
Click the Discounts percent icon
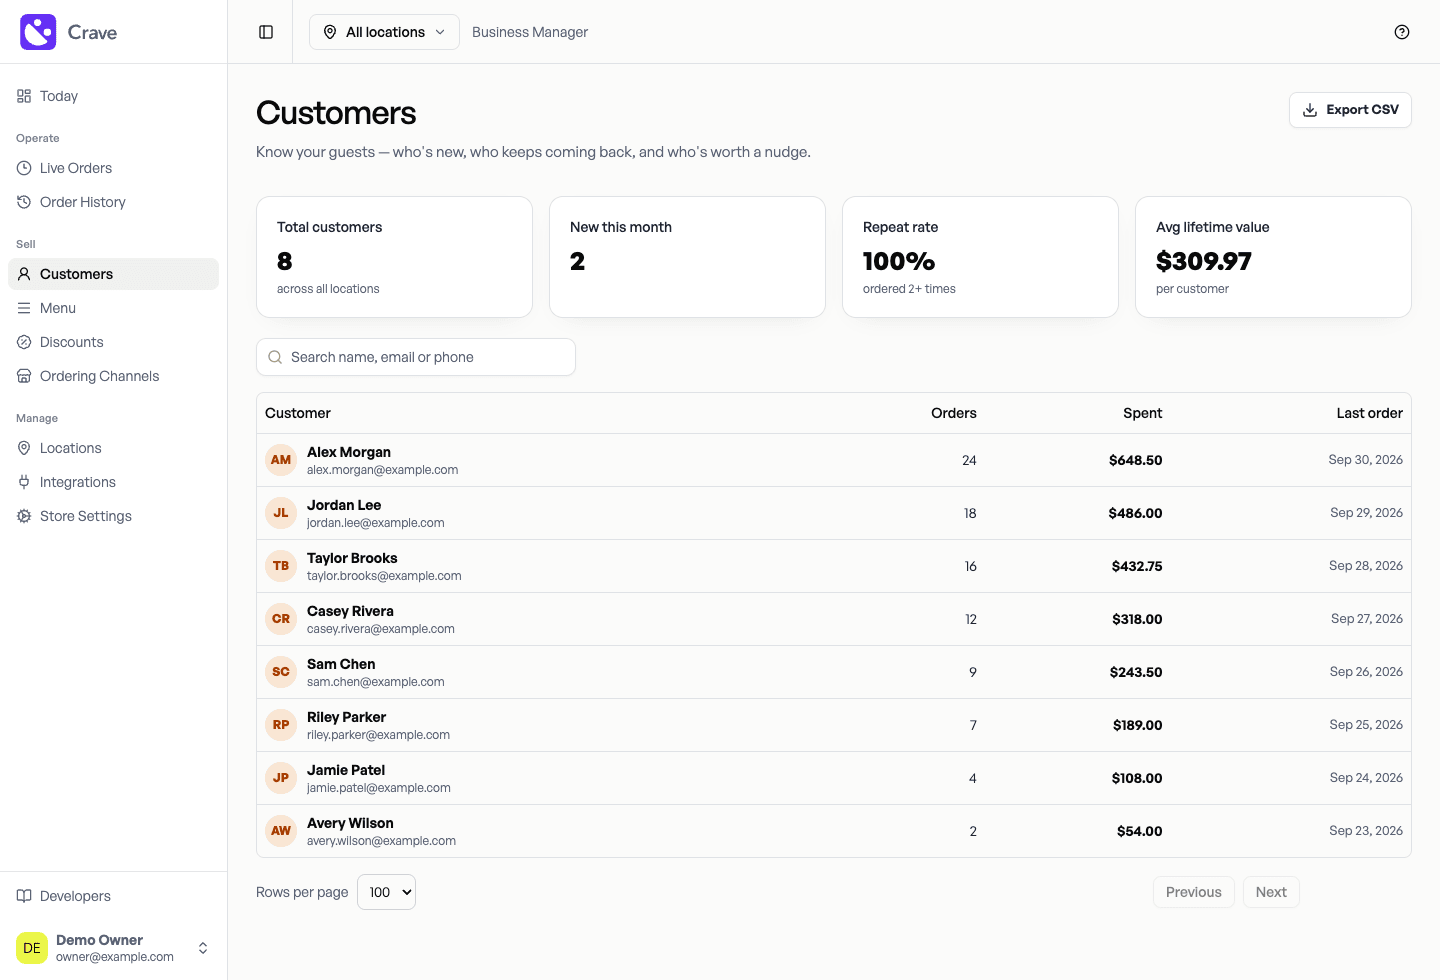24,342
